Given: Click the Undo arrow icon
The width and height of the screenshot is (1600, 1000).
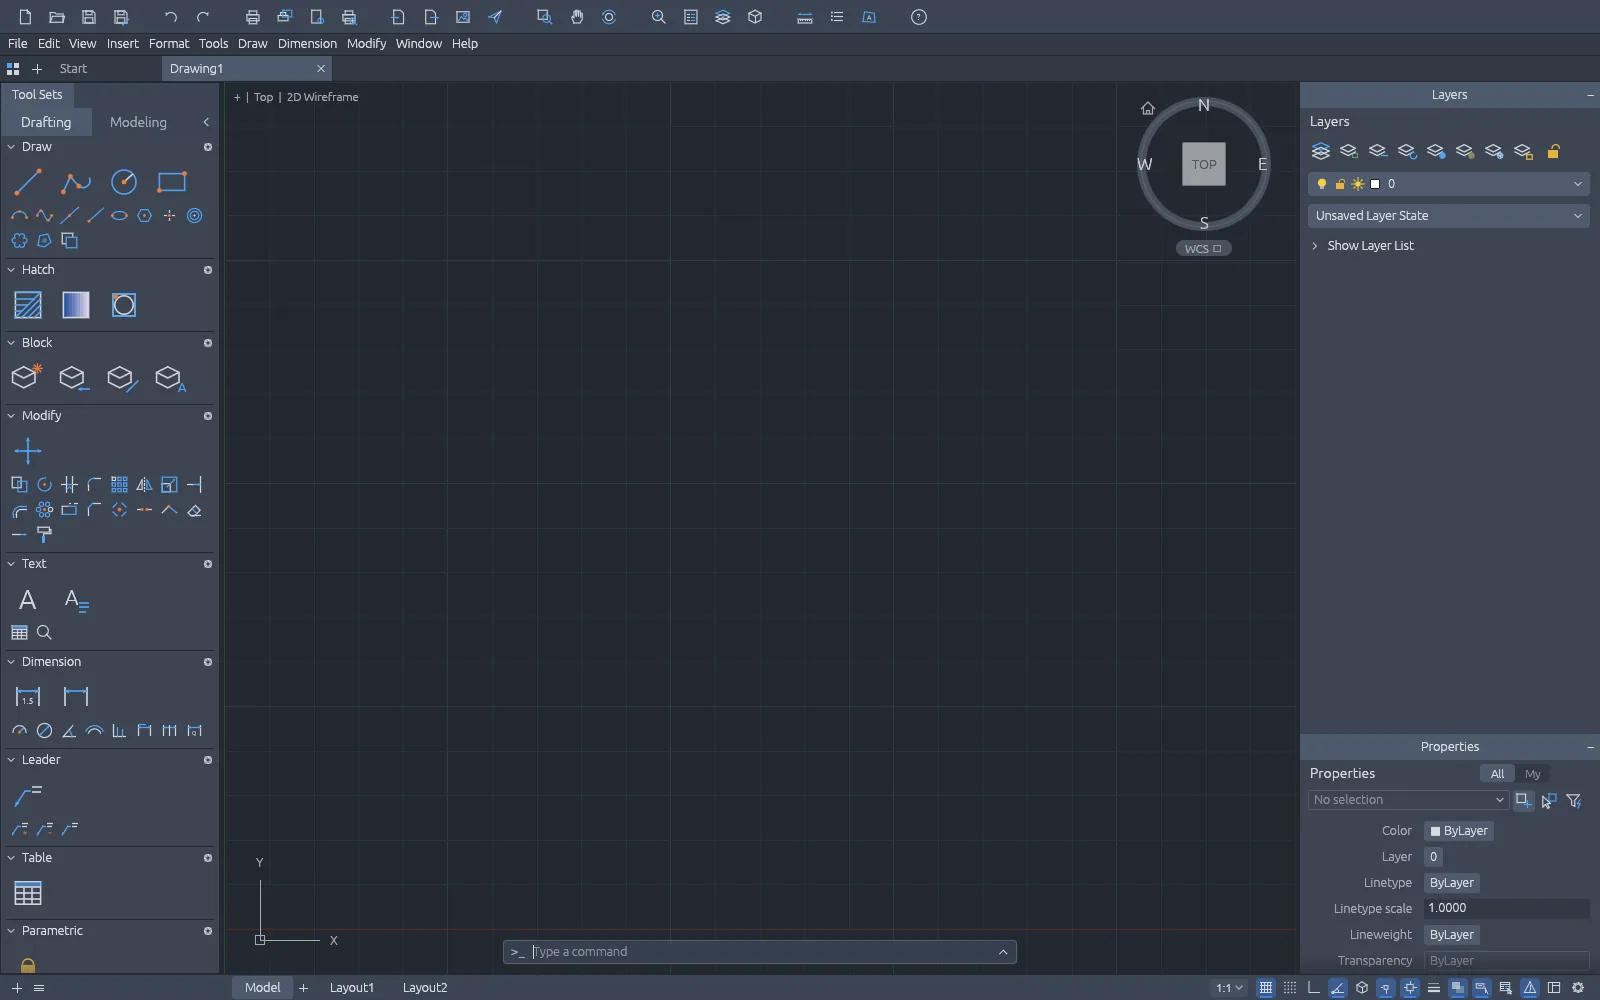Looking at the screenshot, I should click(171, 17).
